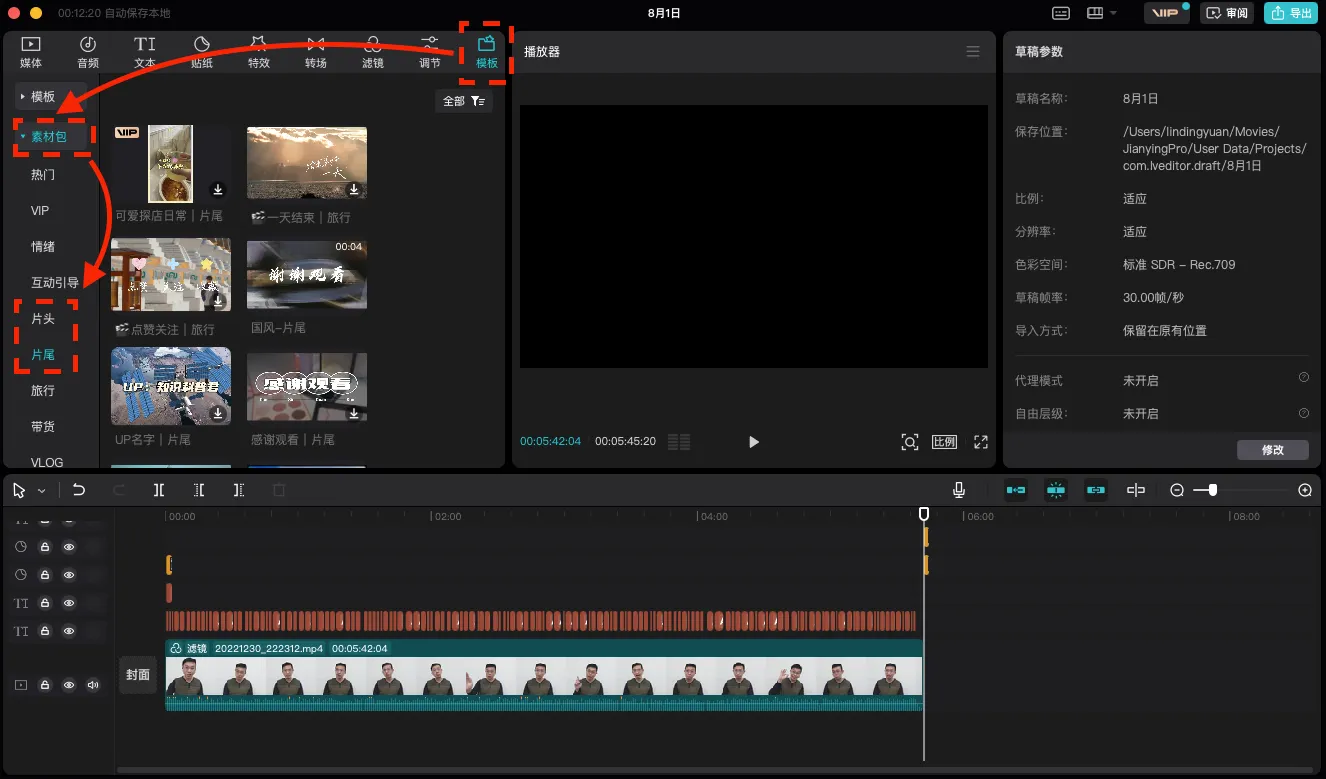The width and height of the screenshot is (1326, 779).
Task: Open the 调节 adjustment panel
Action: tap(430, 52)
